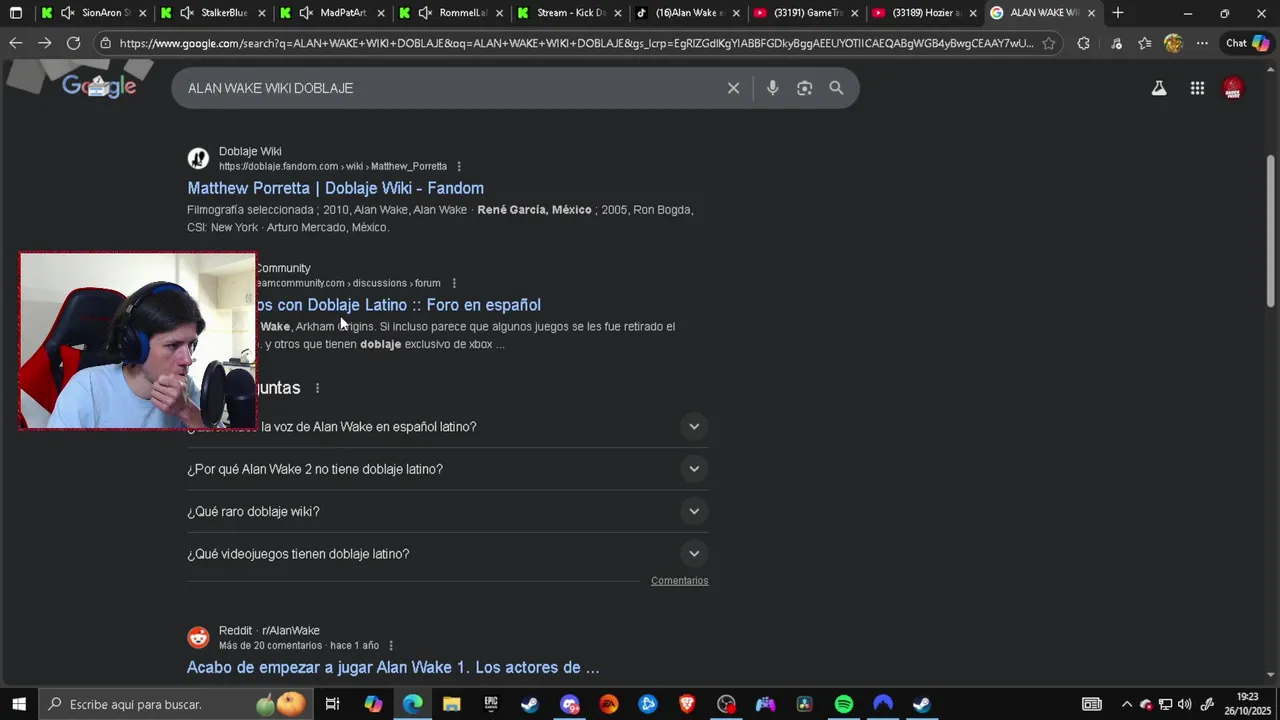
Task: Open "Matthew Porretta | Doblaje Wiki - Fandom" link
Action: pos(335,188)
